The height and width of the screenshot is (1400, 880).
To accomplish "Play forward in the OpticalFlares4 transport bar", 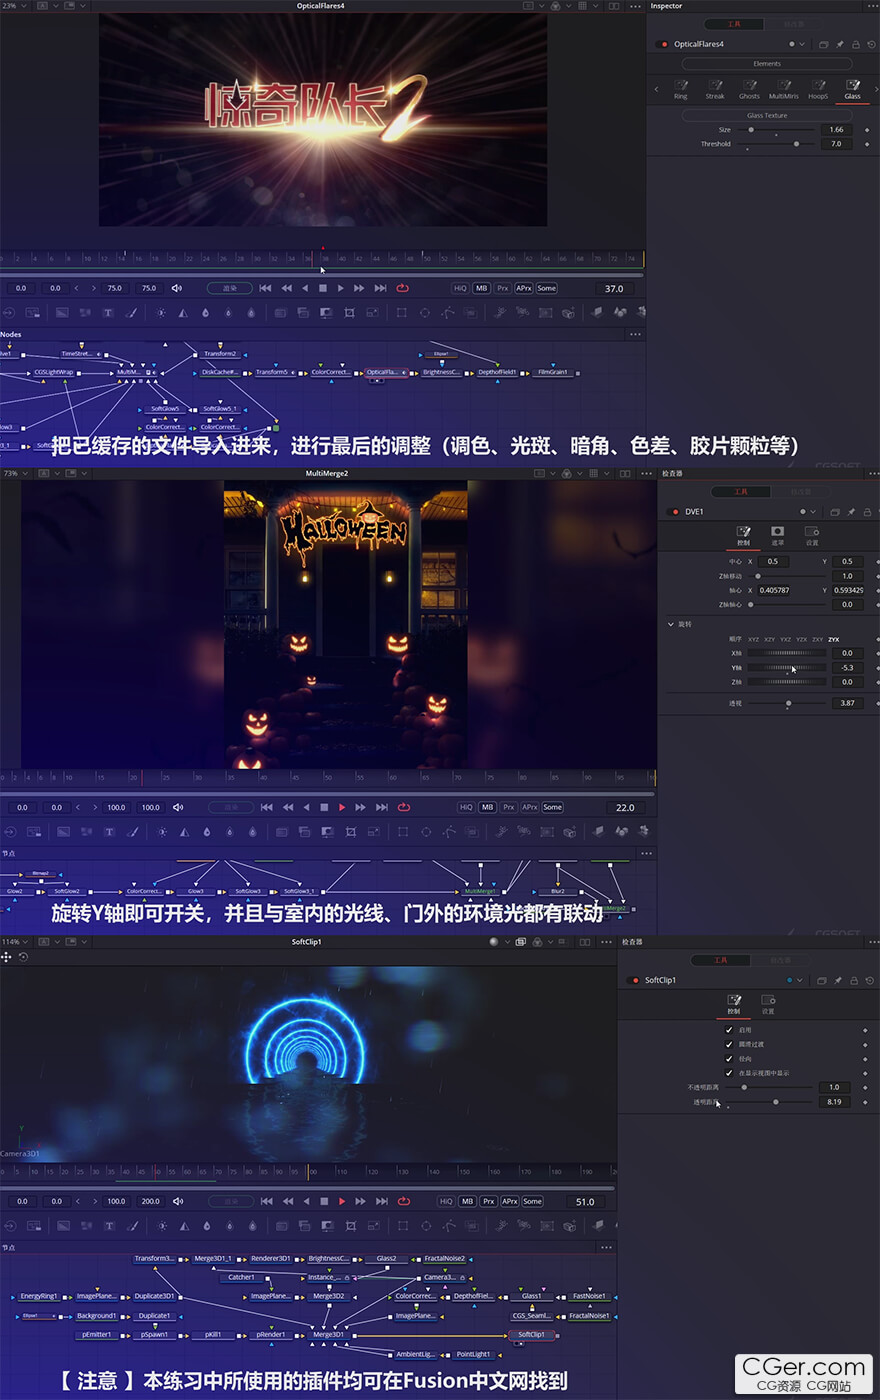I will (341, 288).
